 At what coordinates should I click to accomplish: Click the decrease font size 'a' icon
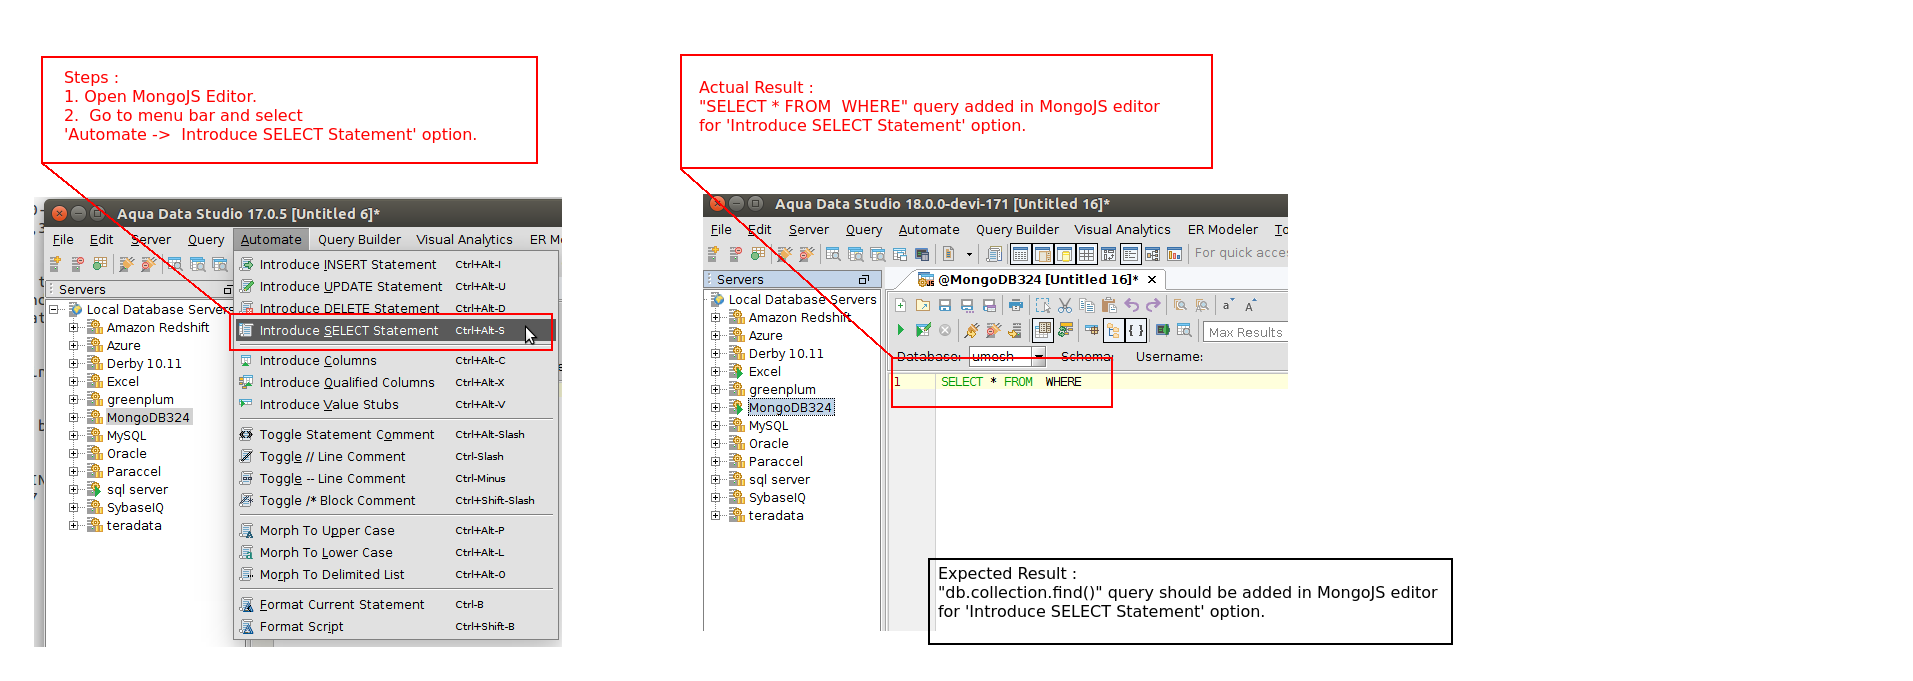tap(1228, 305)
